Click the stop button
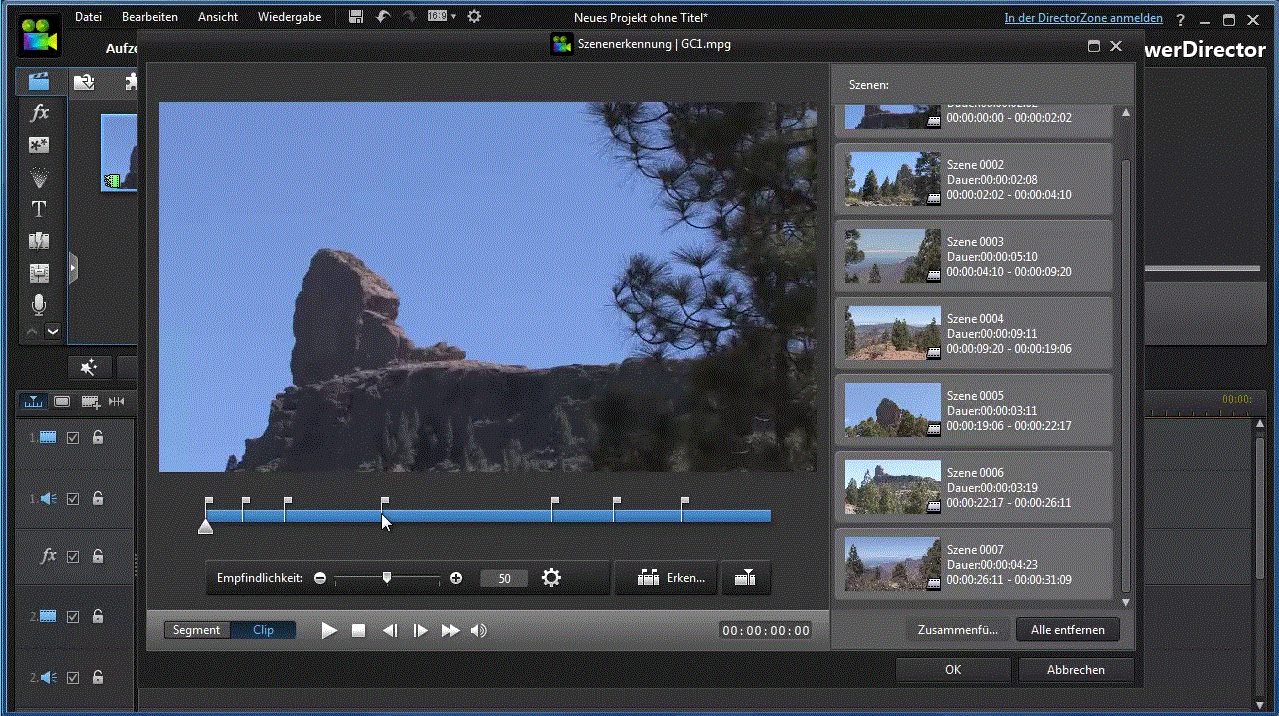Screen dimensions: 1279x716 tap(359, 630)
